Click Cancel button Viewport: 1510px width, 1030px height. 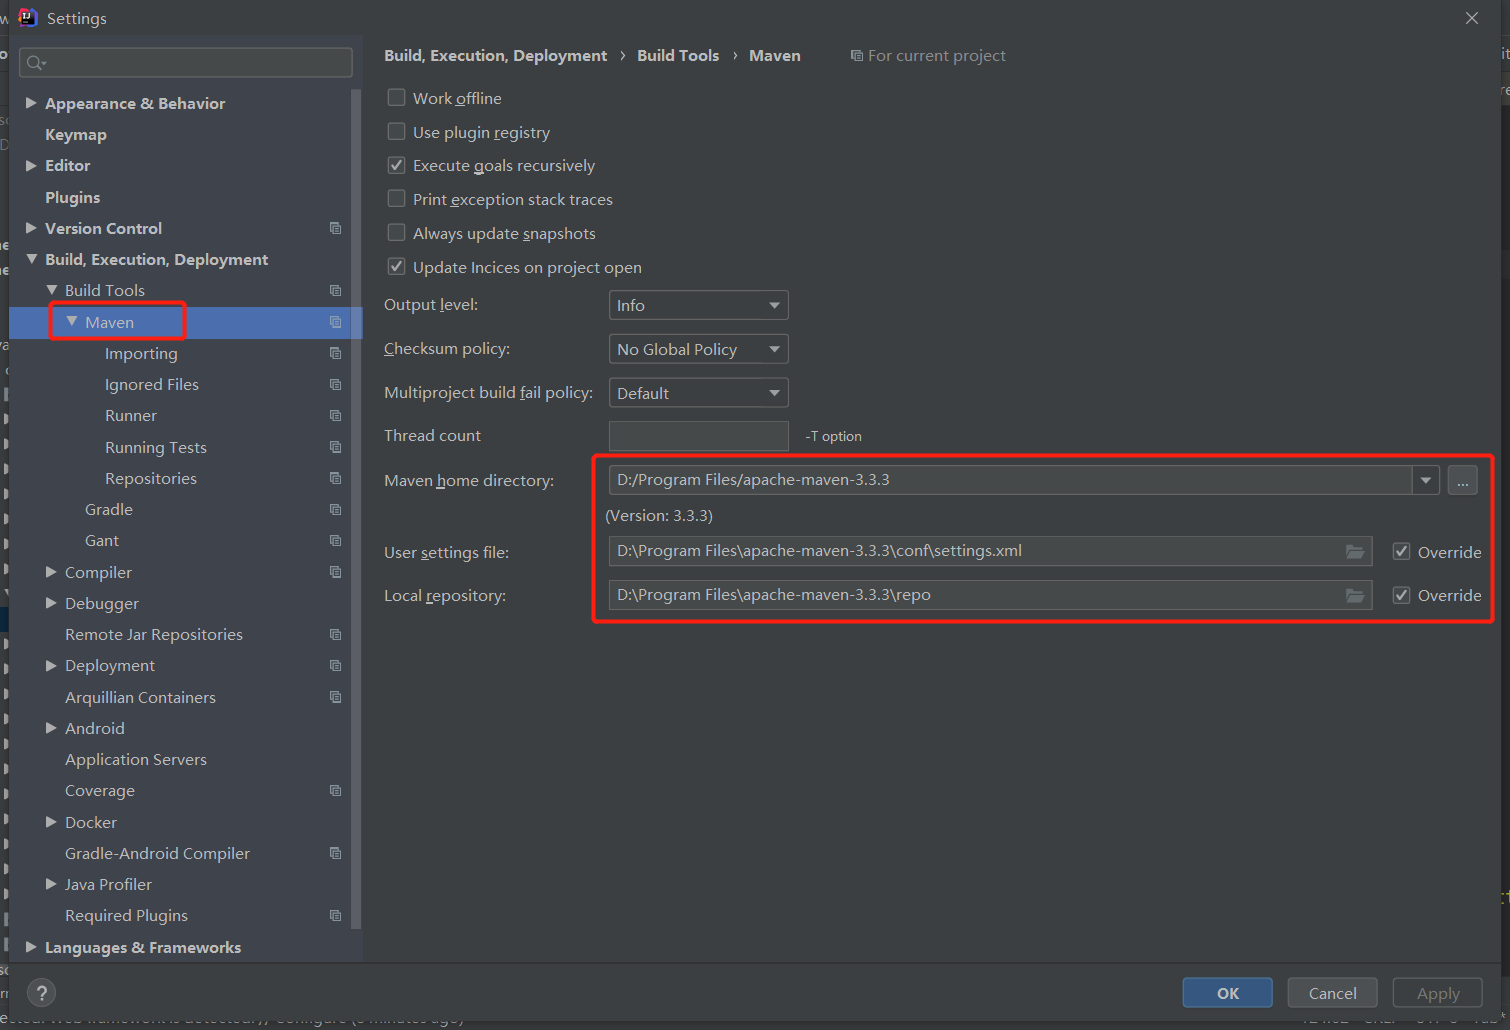[1333, 993]
